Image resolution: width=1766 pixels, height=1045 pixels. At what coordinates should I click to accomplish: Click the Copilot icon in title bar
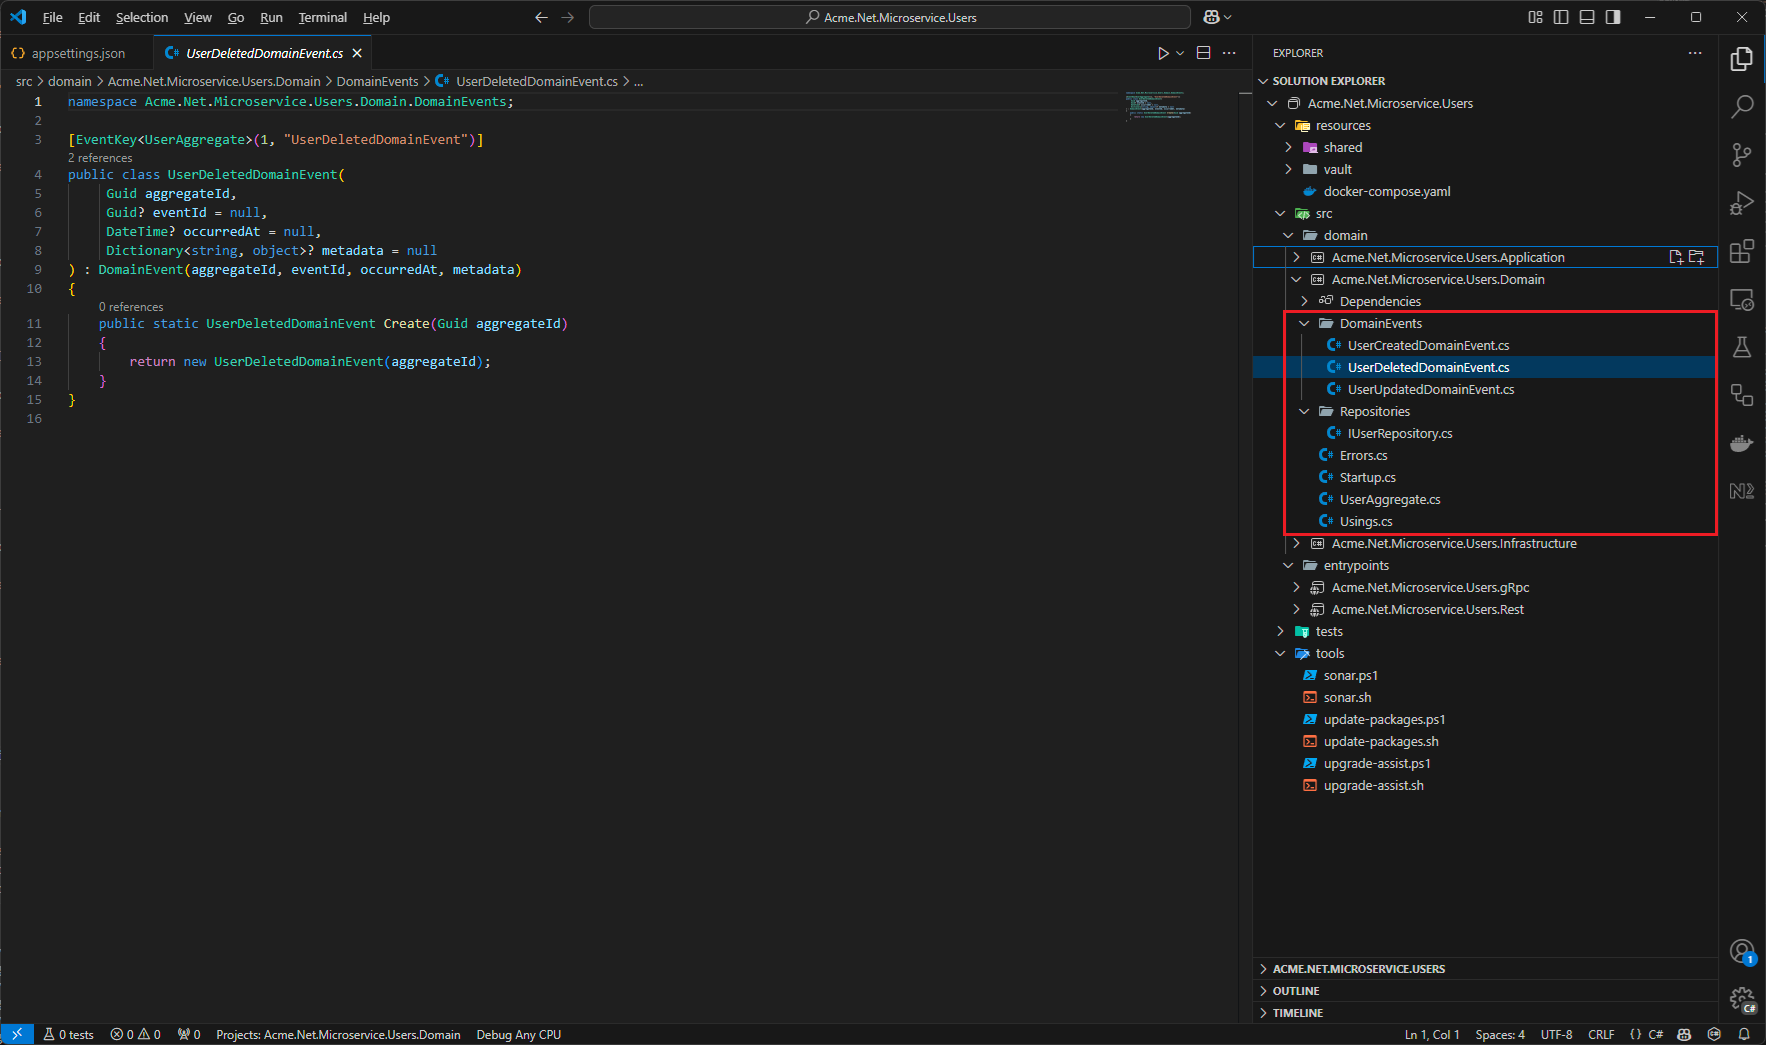1211,17
